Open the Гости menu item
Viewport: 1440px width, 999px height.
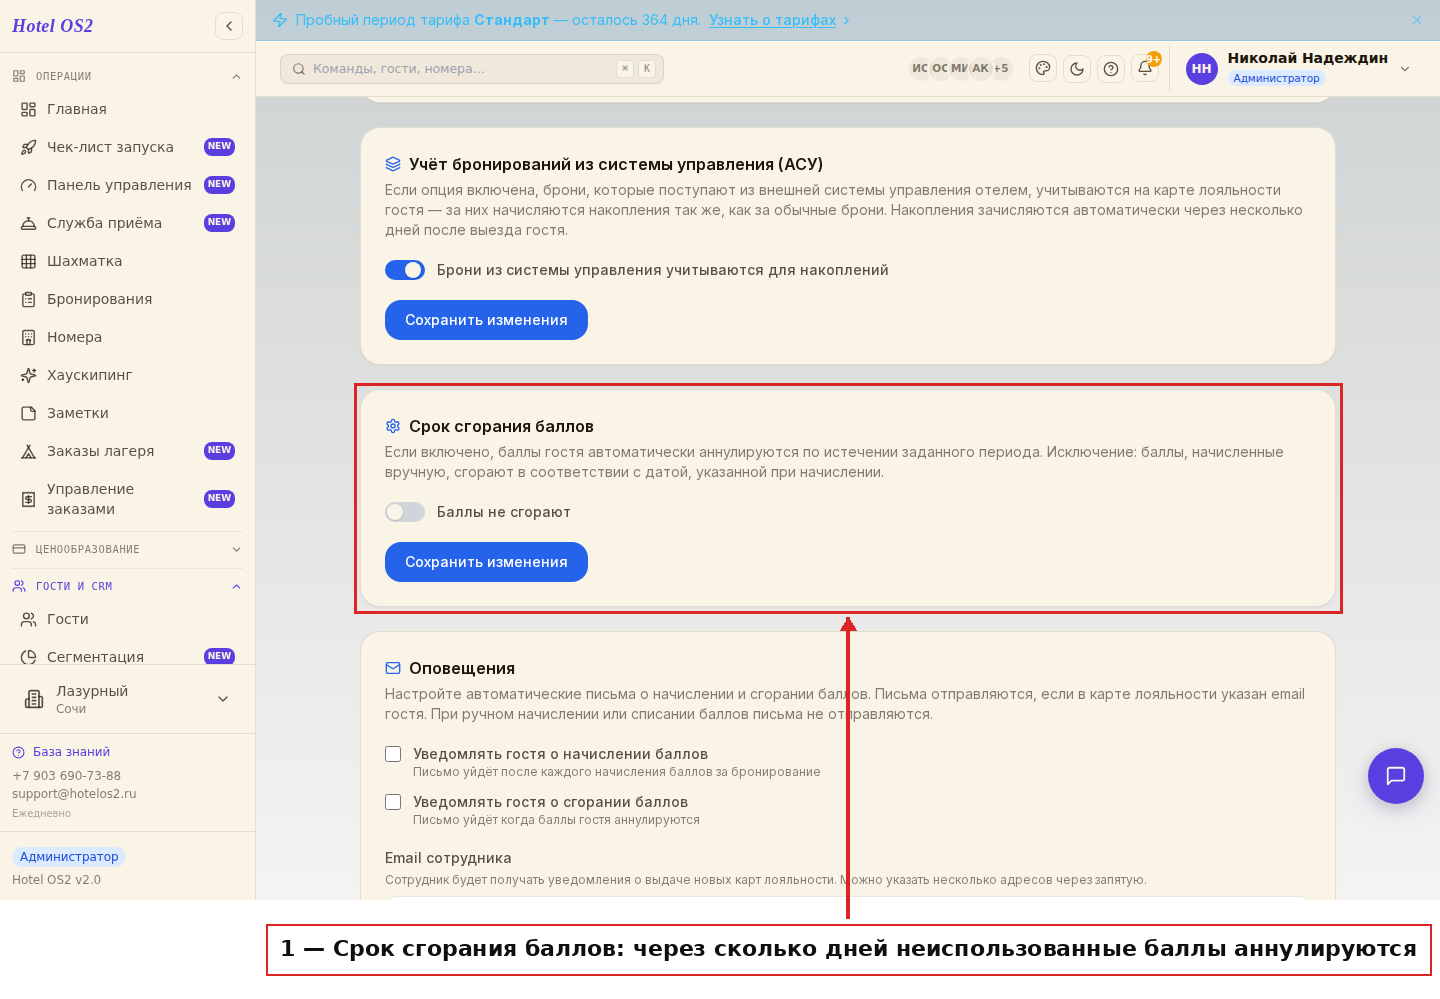[127, 619]
